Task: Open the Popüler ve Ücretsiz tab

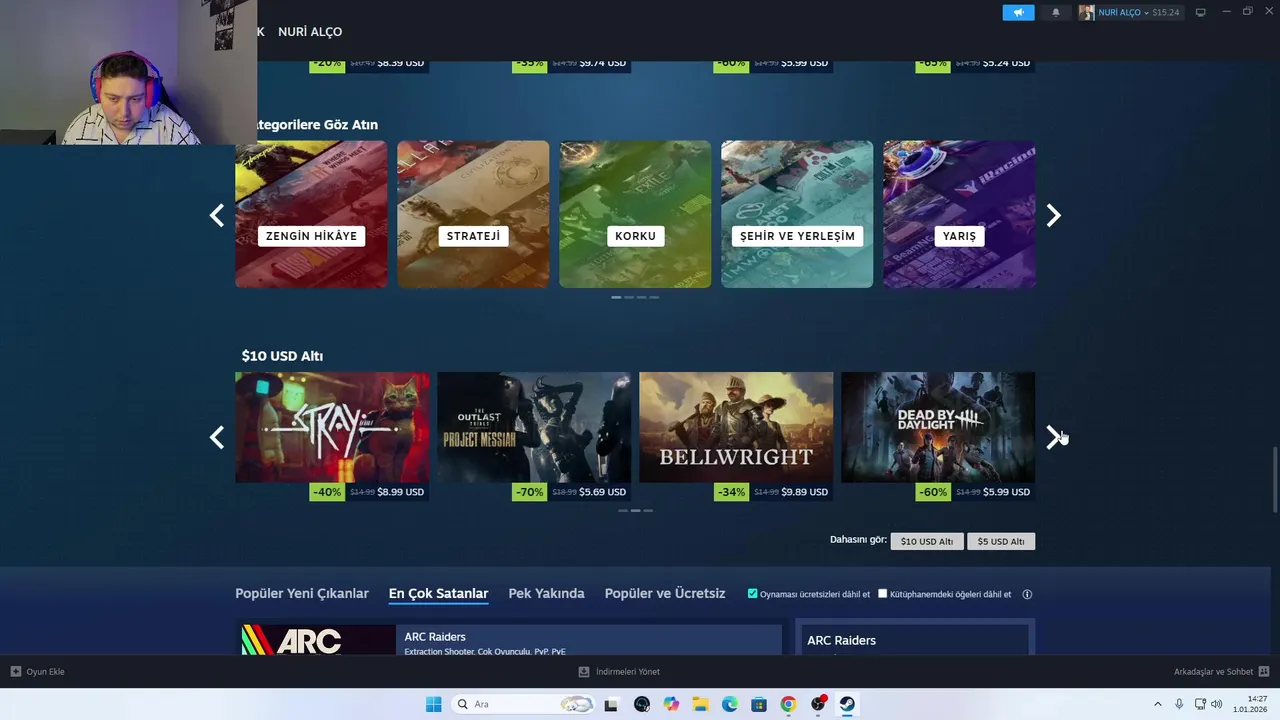Action: point(665,593)
